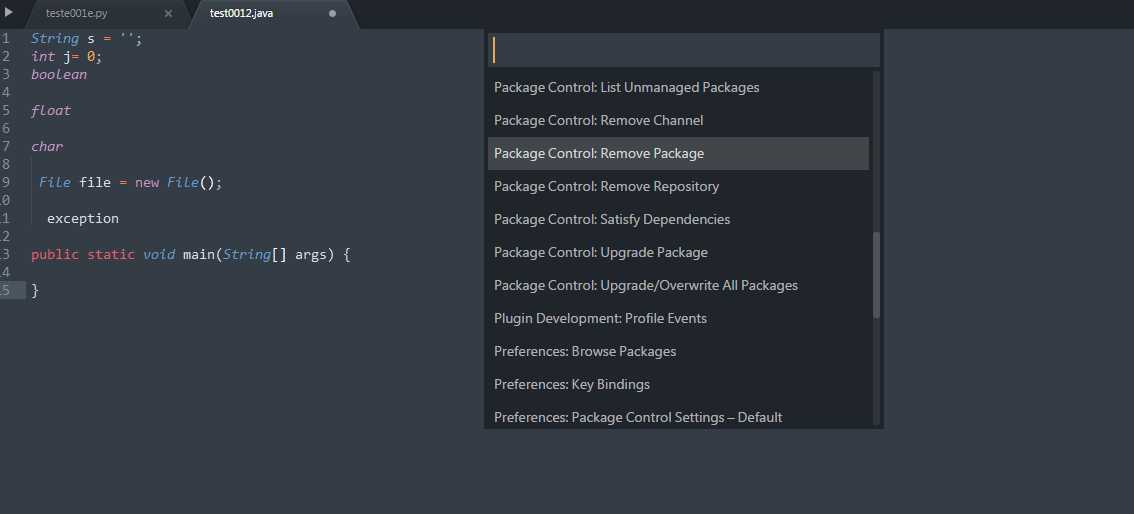Click the command palette search field
The height and width of the screenshot is (514, 1134).
685,50
